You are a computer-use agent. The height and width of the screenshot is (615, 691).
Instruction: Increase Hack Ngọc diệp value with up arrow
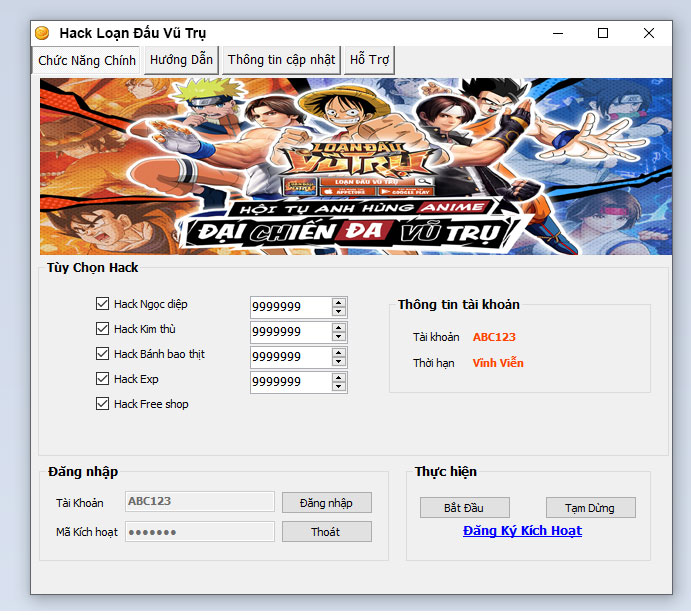(339, 302)
